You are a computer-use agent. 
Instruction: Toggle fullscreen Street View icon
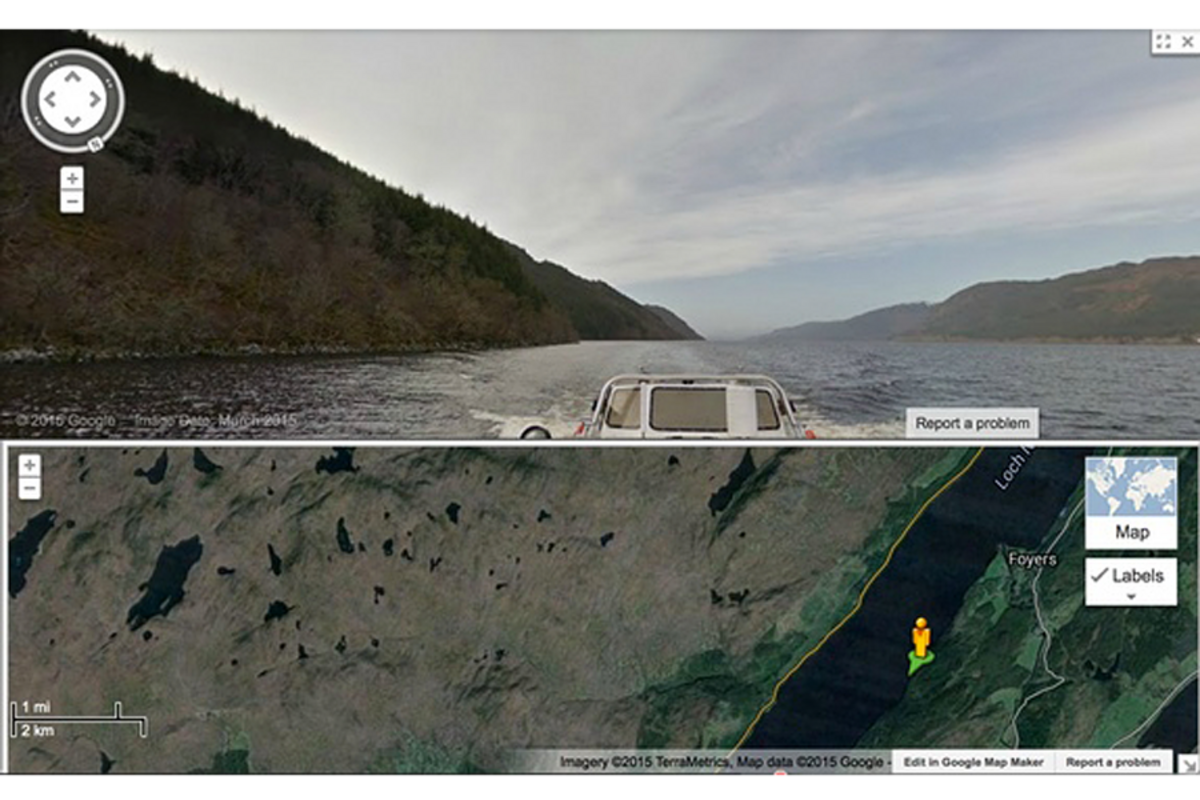pos(1163,41)
